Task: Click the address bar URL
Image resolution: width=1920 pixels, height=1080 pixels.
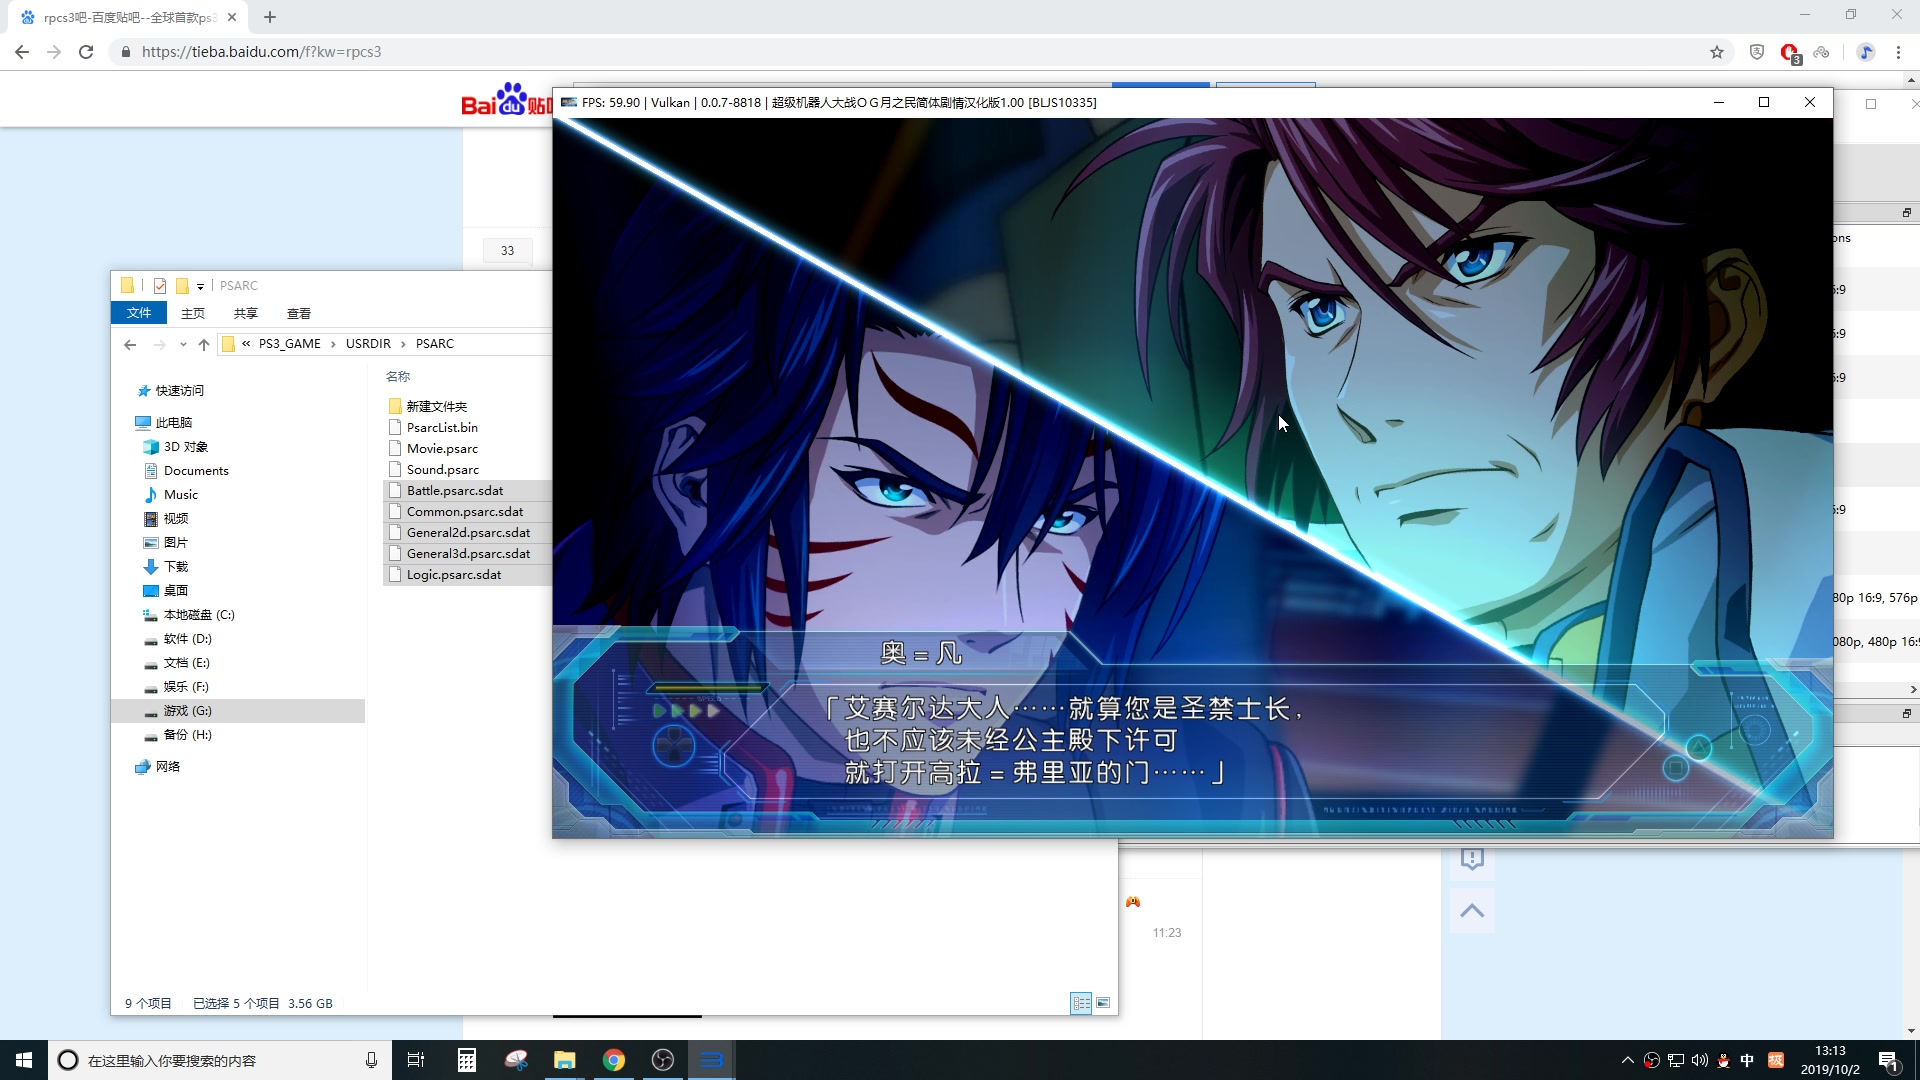Action: (x=261, y=52)
